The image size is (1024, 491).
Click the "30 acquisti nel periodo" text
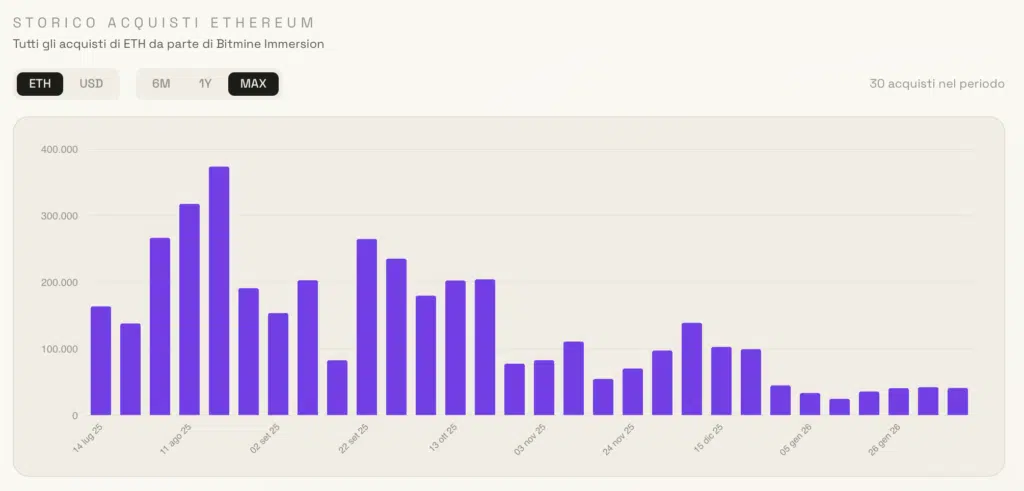(937, 84)
